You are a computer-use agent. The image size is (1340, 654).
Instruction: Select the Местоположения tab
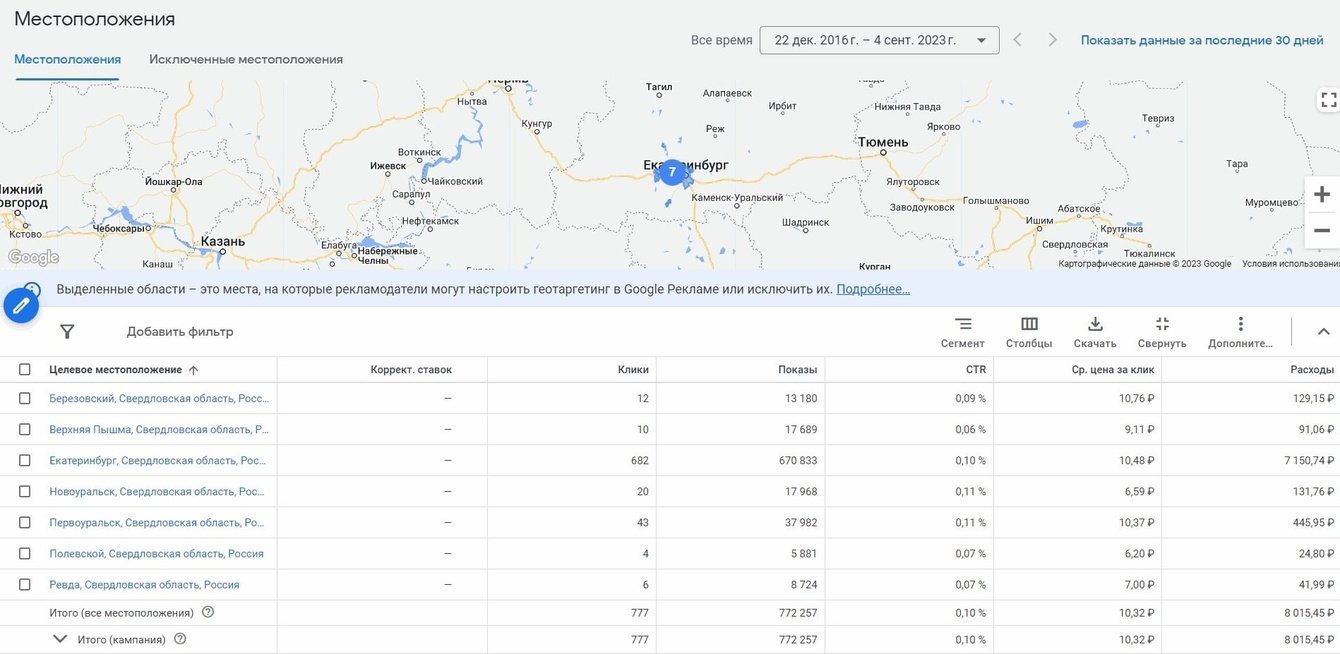pos(67,60)
